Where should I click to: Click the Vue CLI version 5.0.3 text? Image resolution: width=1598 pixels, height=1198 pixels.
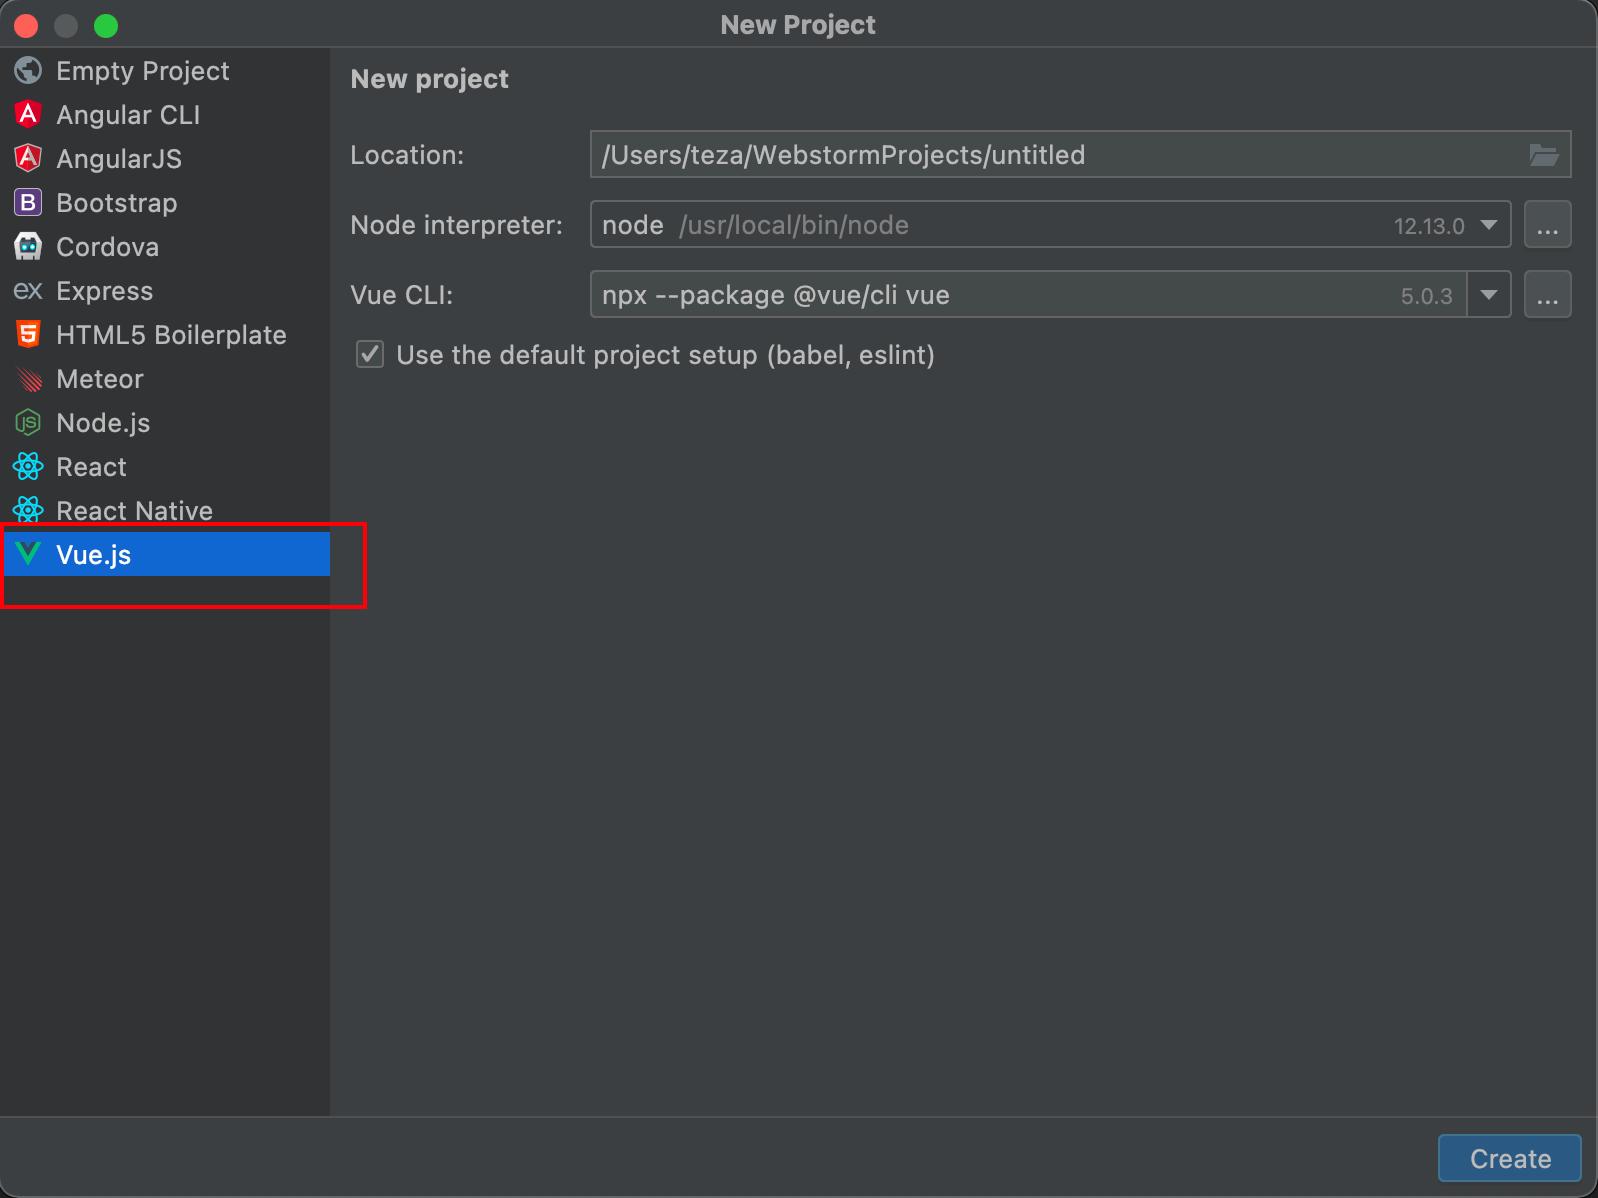(1426, 296)
